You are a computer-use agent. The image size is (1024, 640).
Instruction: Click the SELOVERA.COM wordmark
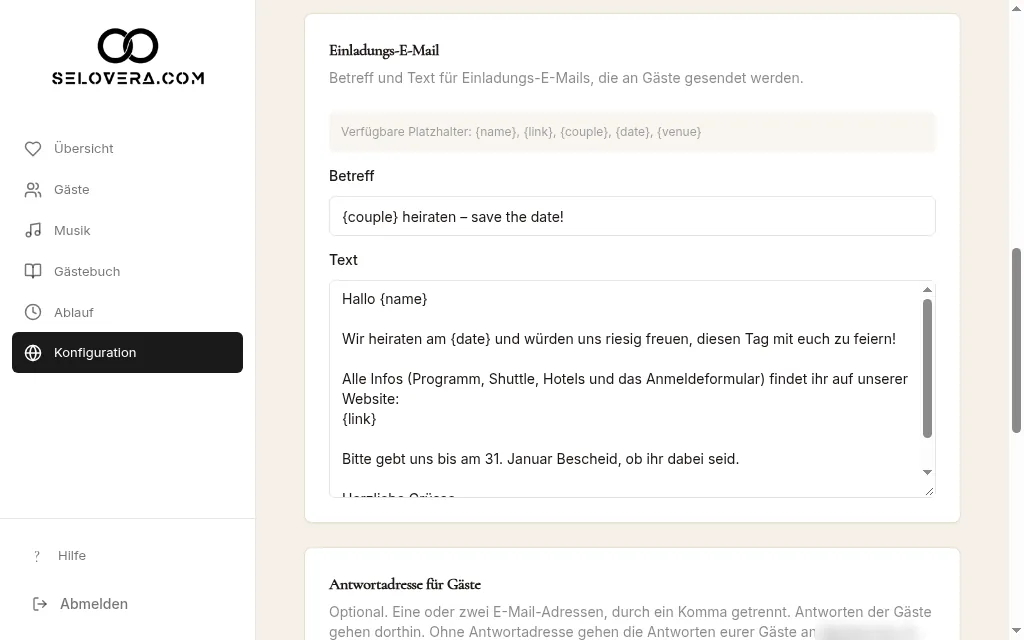128,78
